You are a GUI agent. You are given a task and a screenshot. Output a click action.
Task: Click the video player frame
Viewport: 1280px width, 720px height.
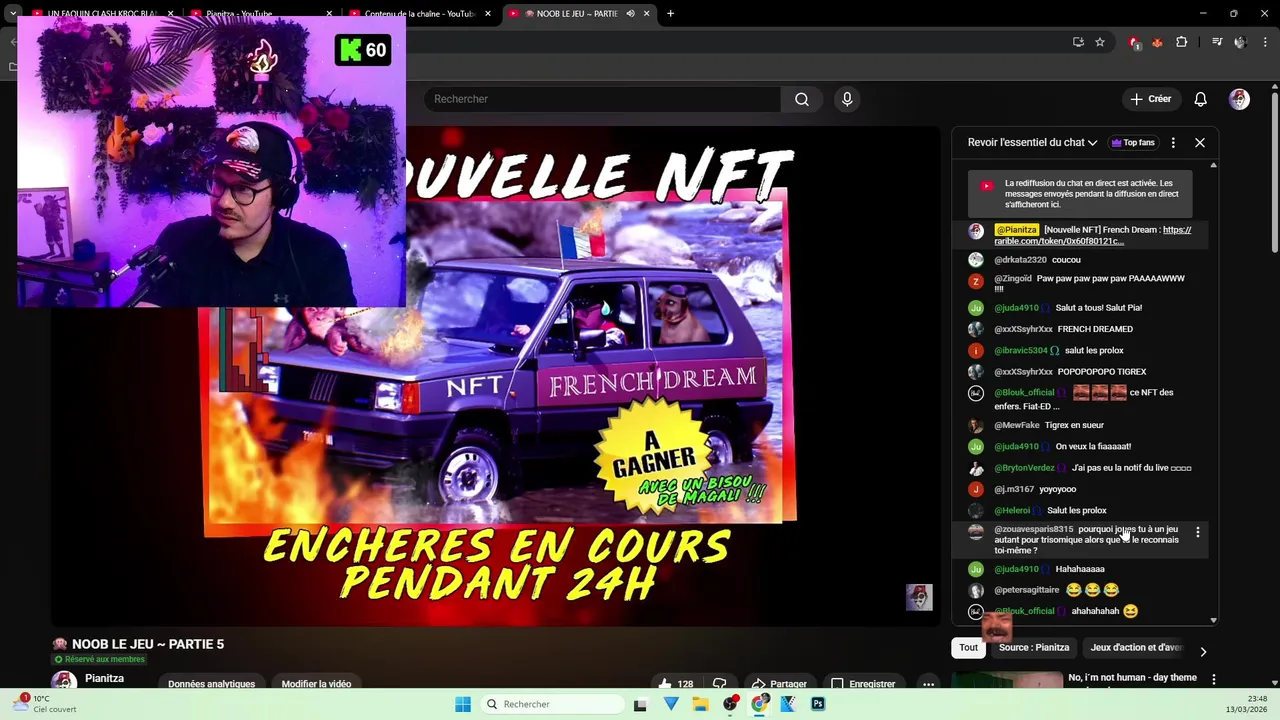[495, 376]
